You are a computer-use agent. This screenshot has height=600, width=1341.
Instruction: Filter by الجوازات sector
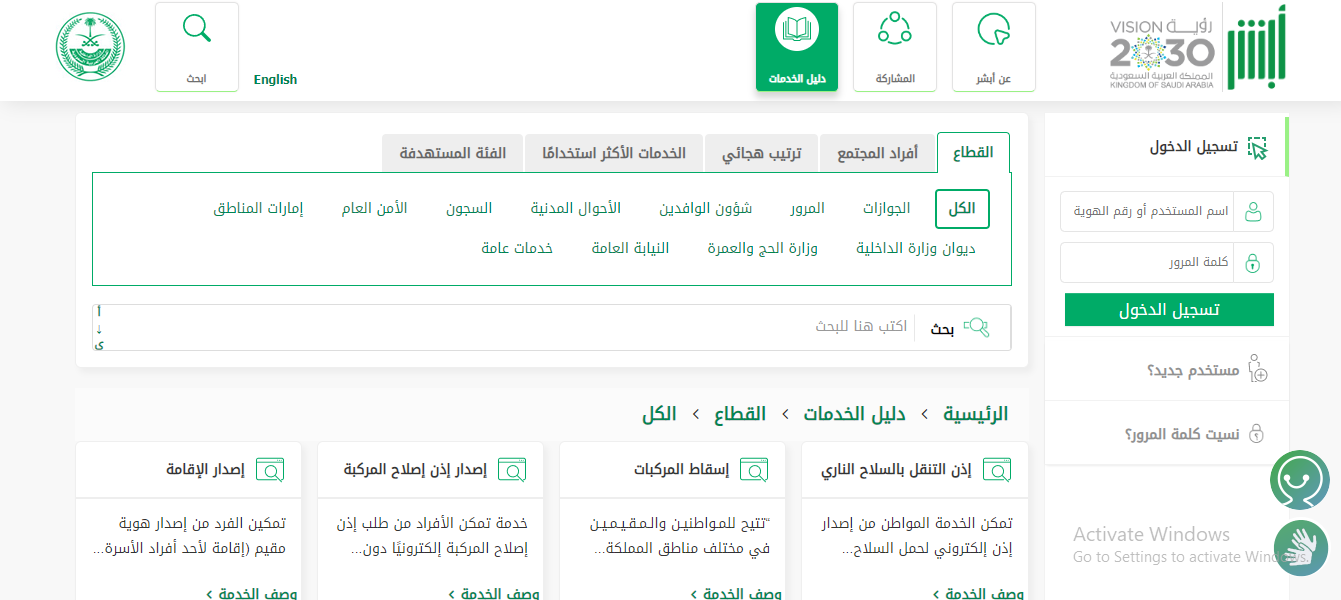(887, 209)
